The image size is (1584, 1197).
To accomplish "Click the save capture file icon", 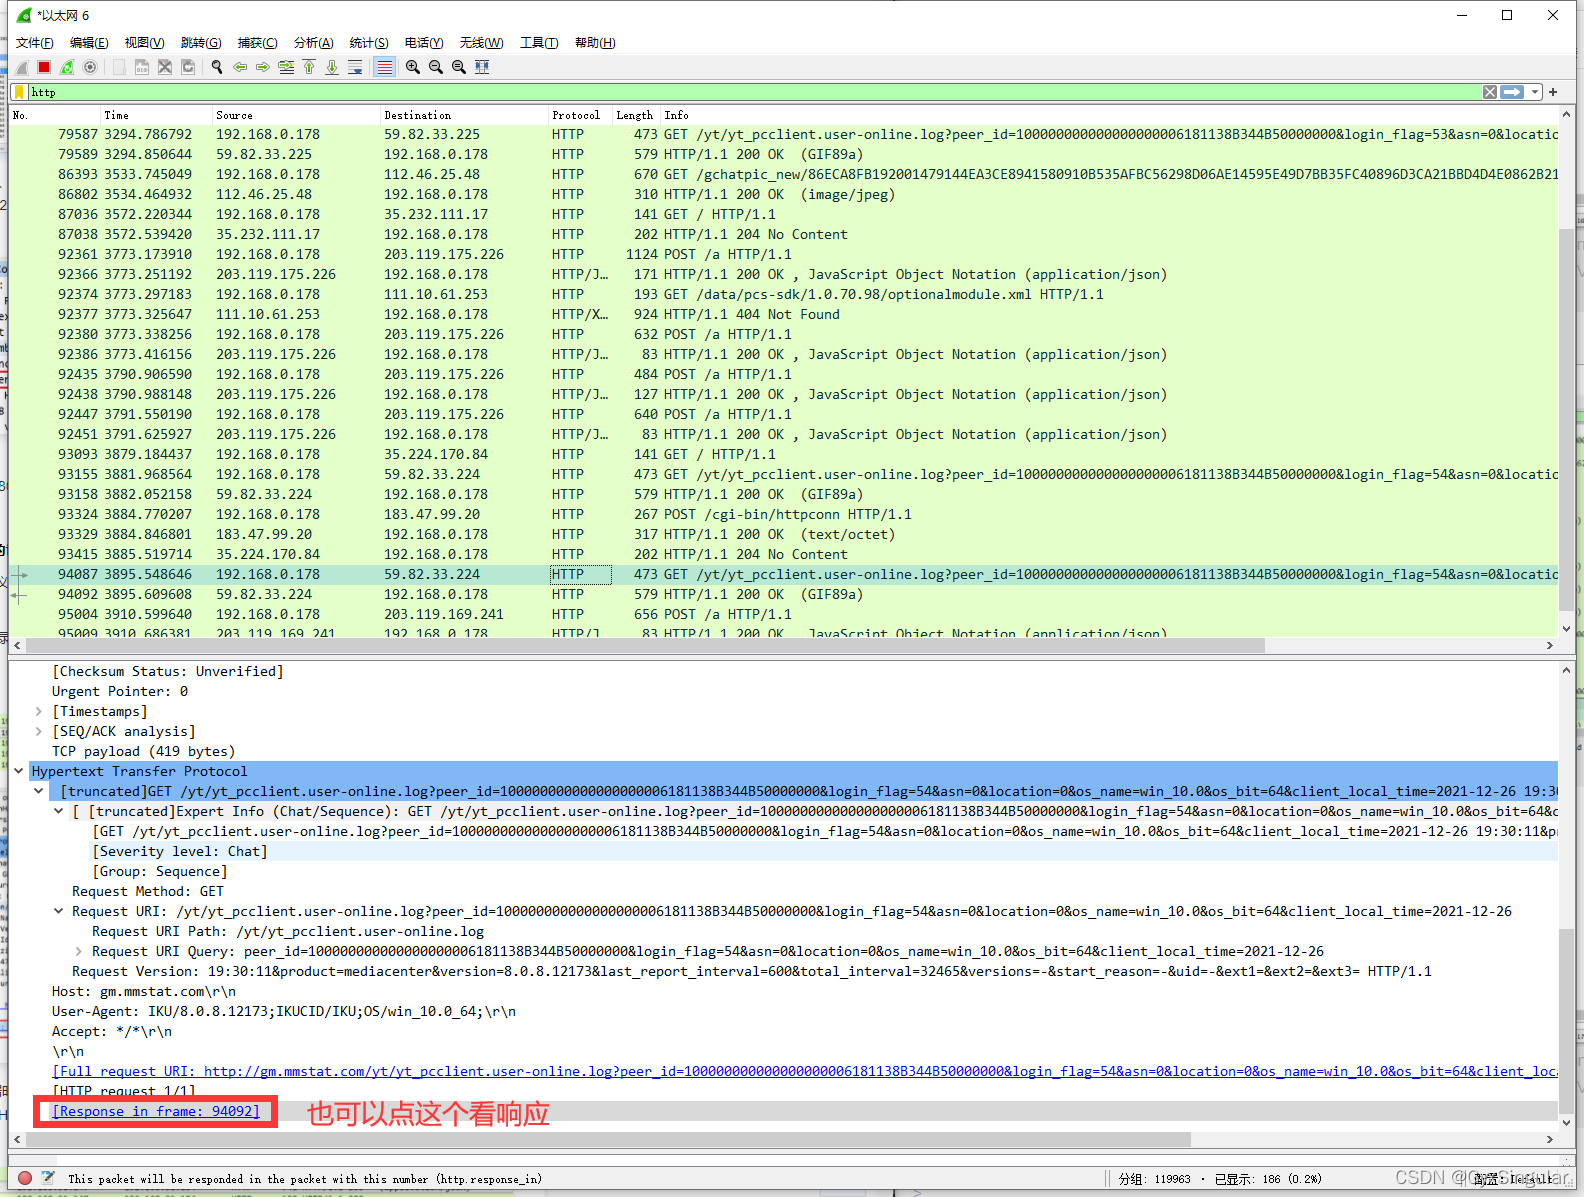I will [142, 67].
